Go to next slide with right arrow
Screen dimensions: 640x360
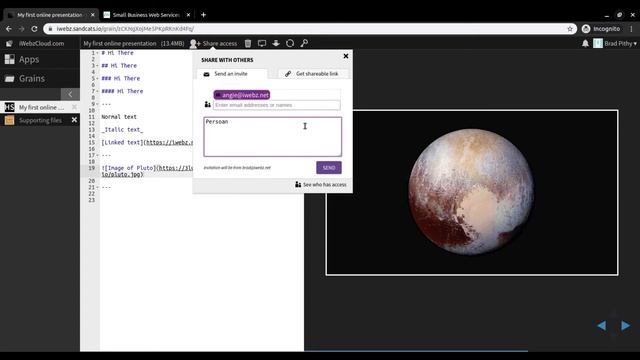click(x=625, y=326)
